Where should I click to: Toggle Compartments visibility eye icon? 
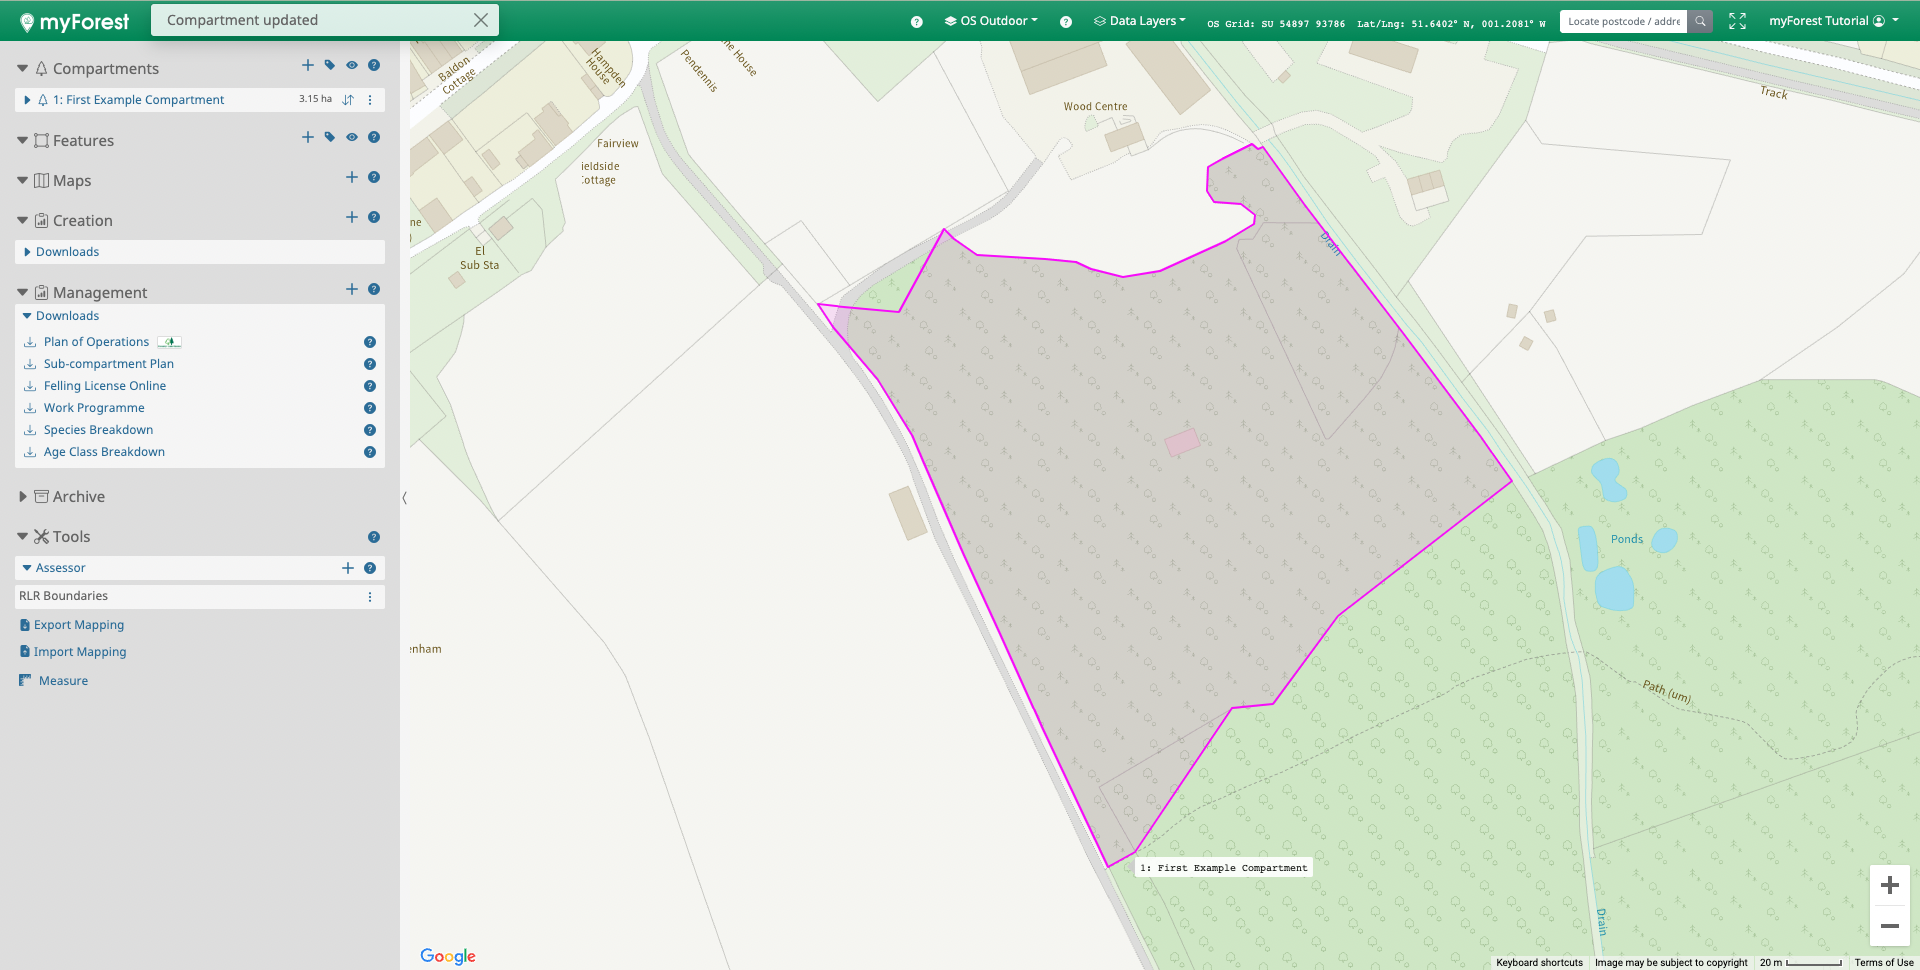[352, 66]
